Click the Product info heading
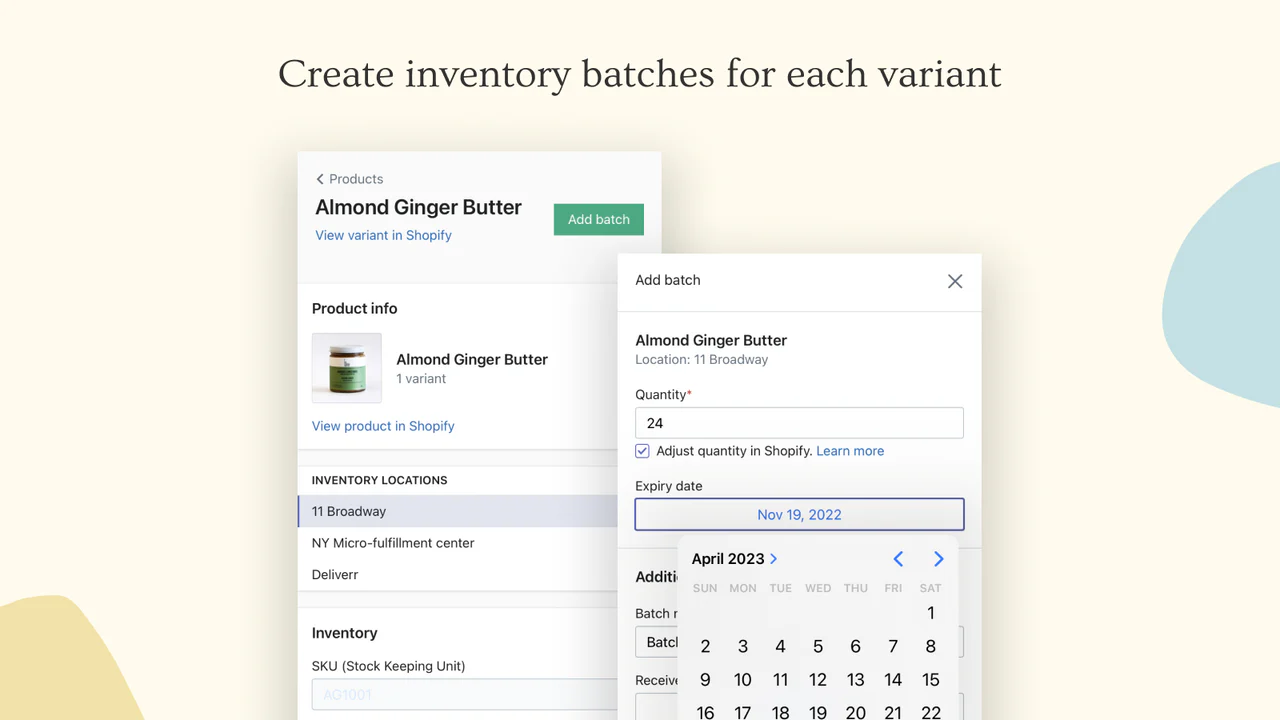 pyautogui.click(x=354, y=309)
